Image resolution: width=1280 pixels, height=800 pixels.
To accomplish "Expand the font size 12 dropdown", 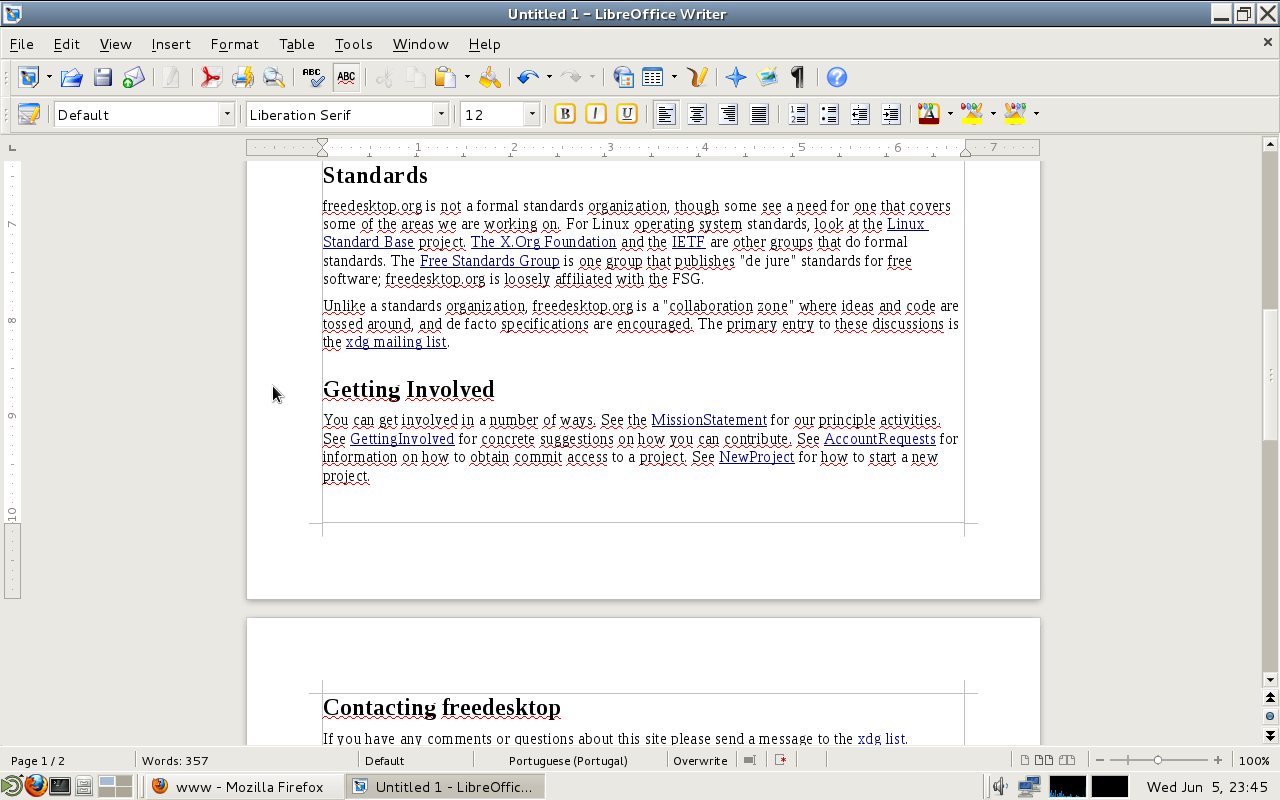I will (x=532, y=114).
